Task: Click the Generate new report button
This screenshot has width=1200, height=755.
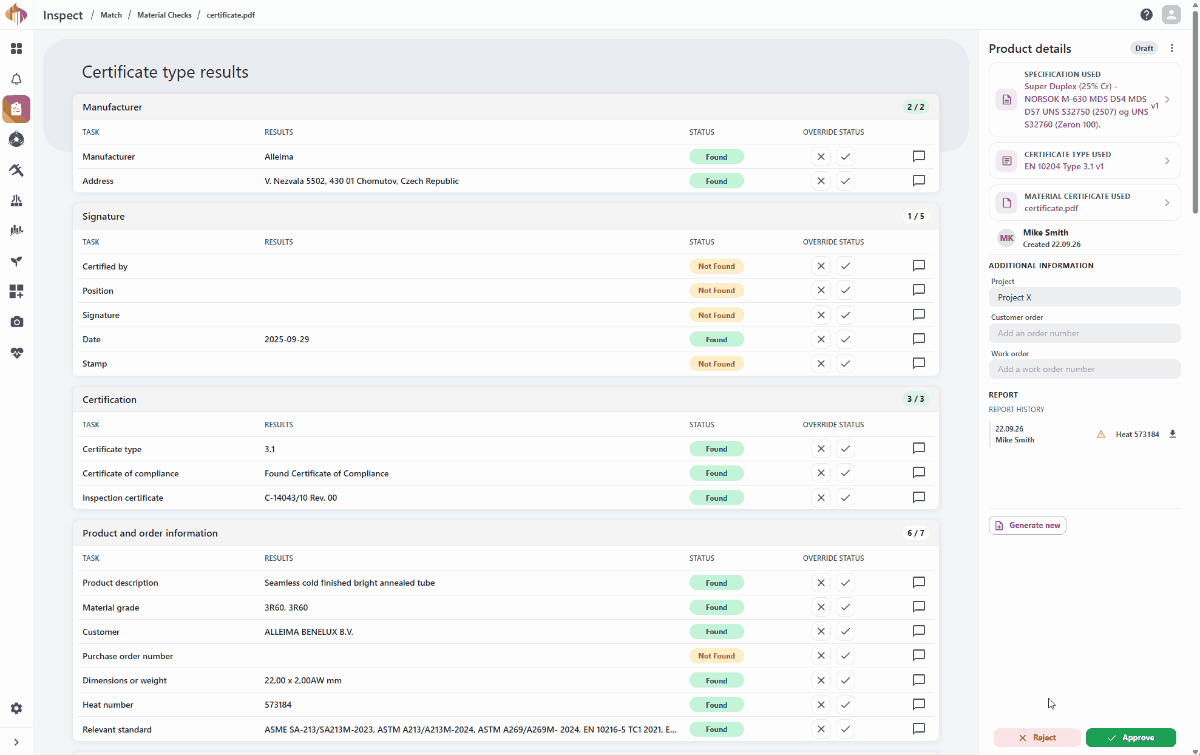Action: coord(1028,525)
